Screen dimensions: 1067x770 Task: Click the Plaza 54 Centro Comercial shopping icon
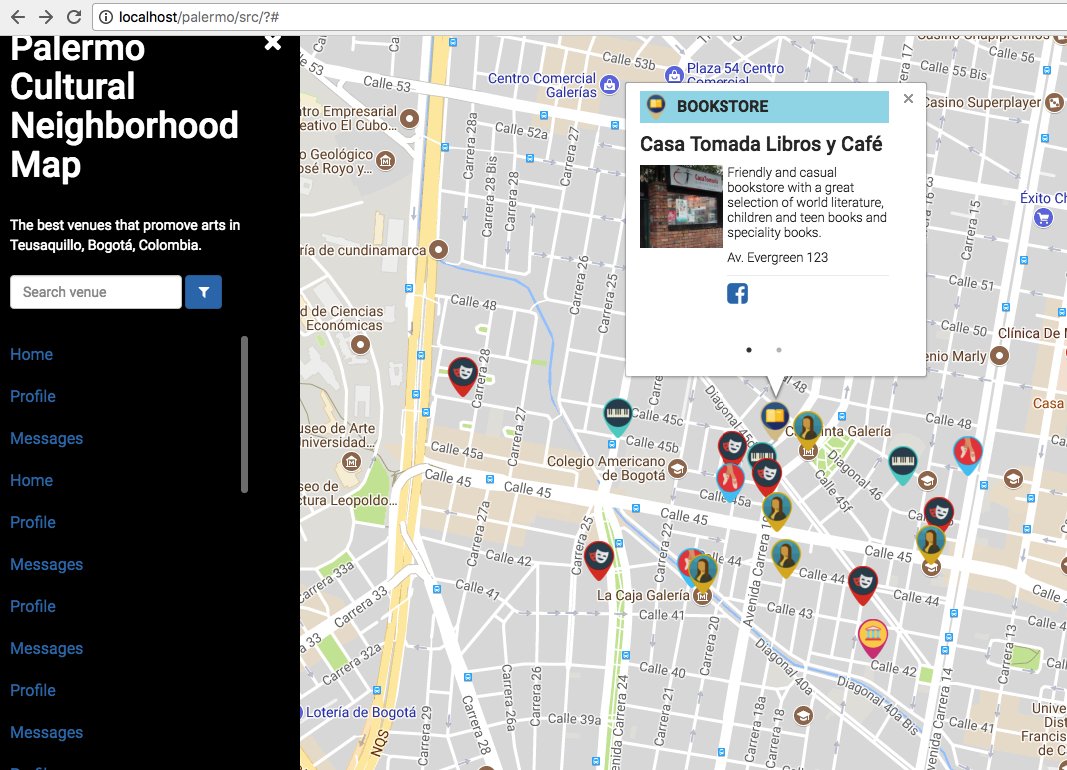tap(674, 74)
